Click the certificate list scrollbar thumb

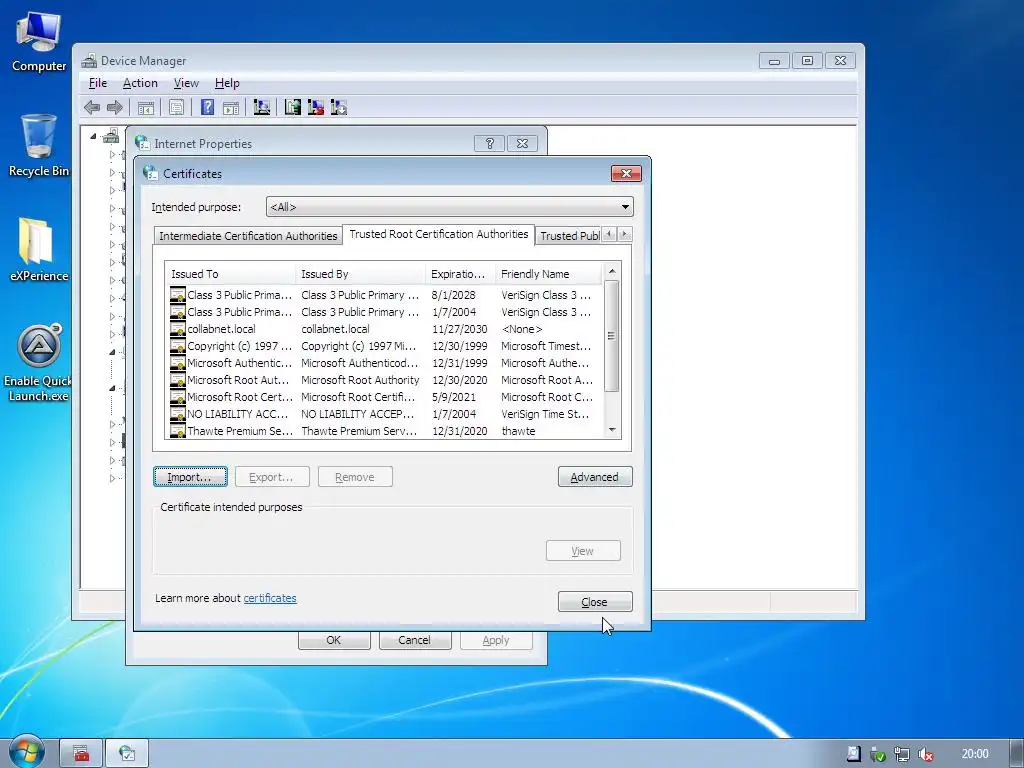[611, 336]
